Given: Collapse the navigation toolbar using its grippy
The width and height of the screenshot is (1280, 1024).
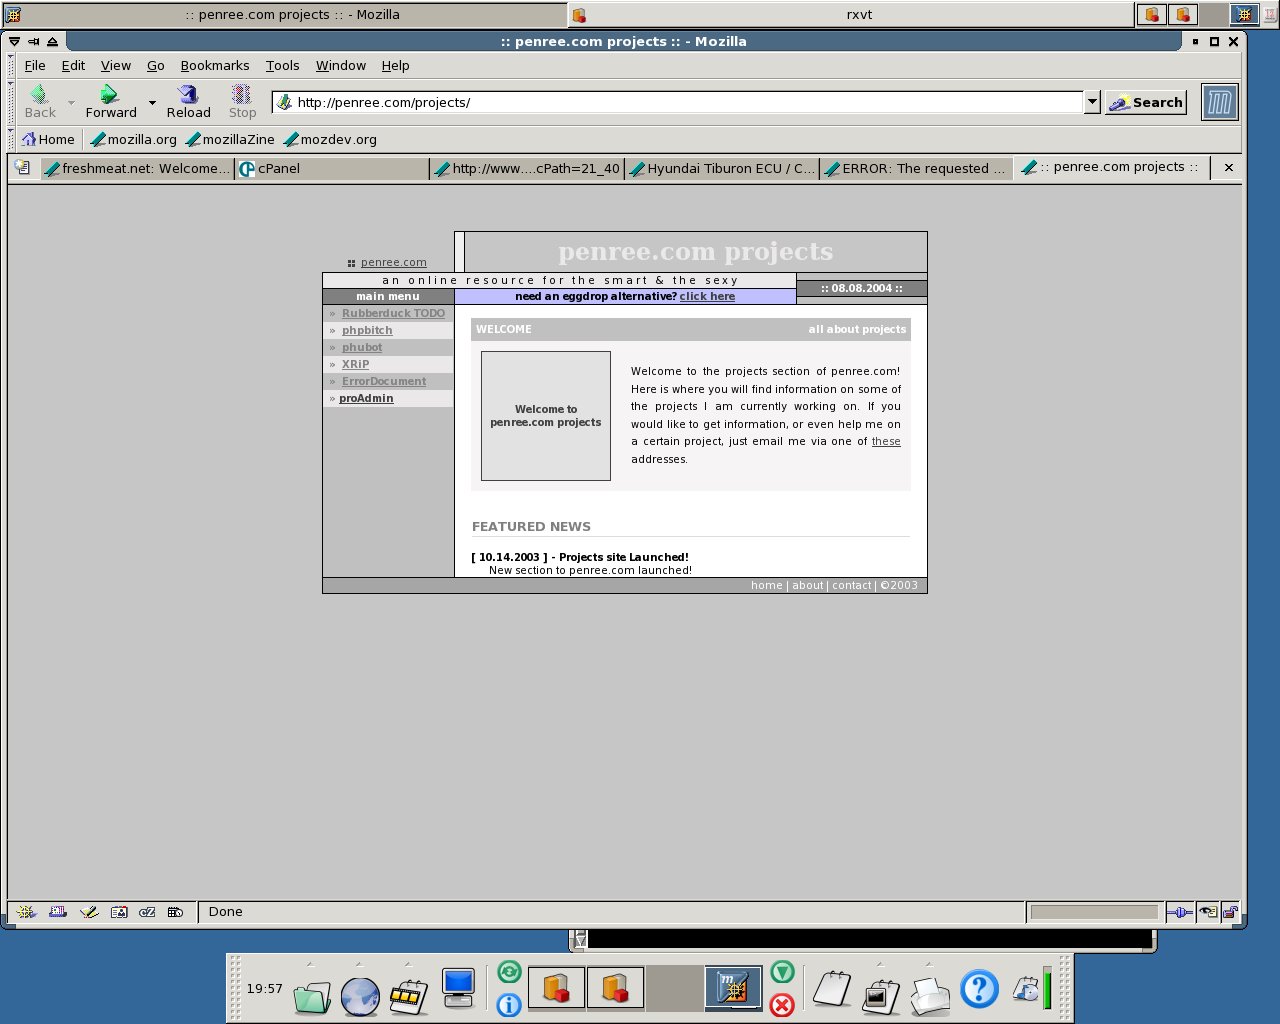Looking at the screenshot, I should 12,102.
